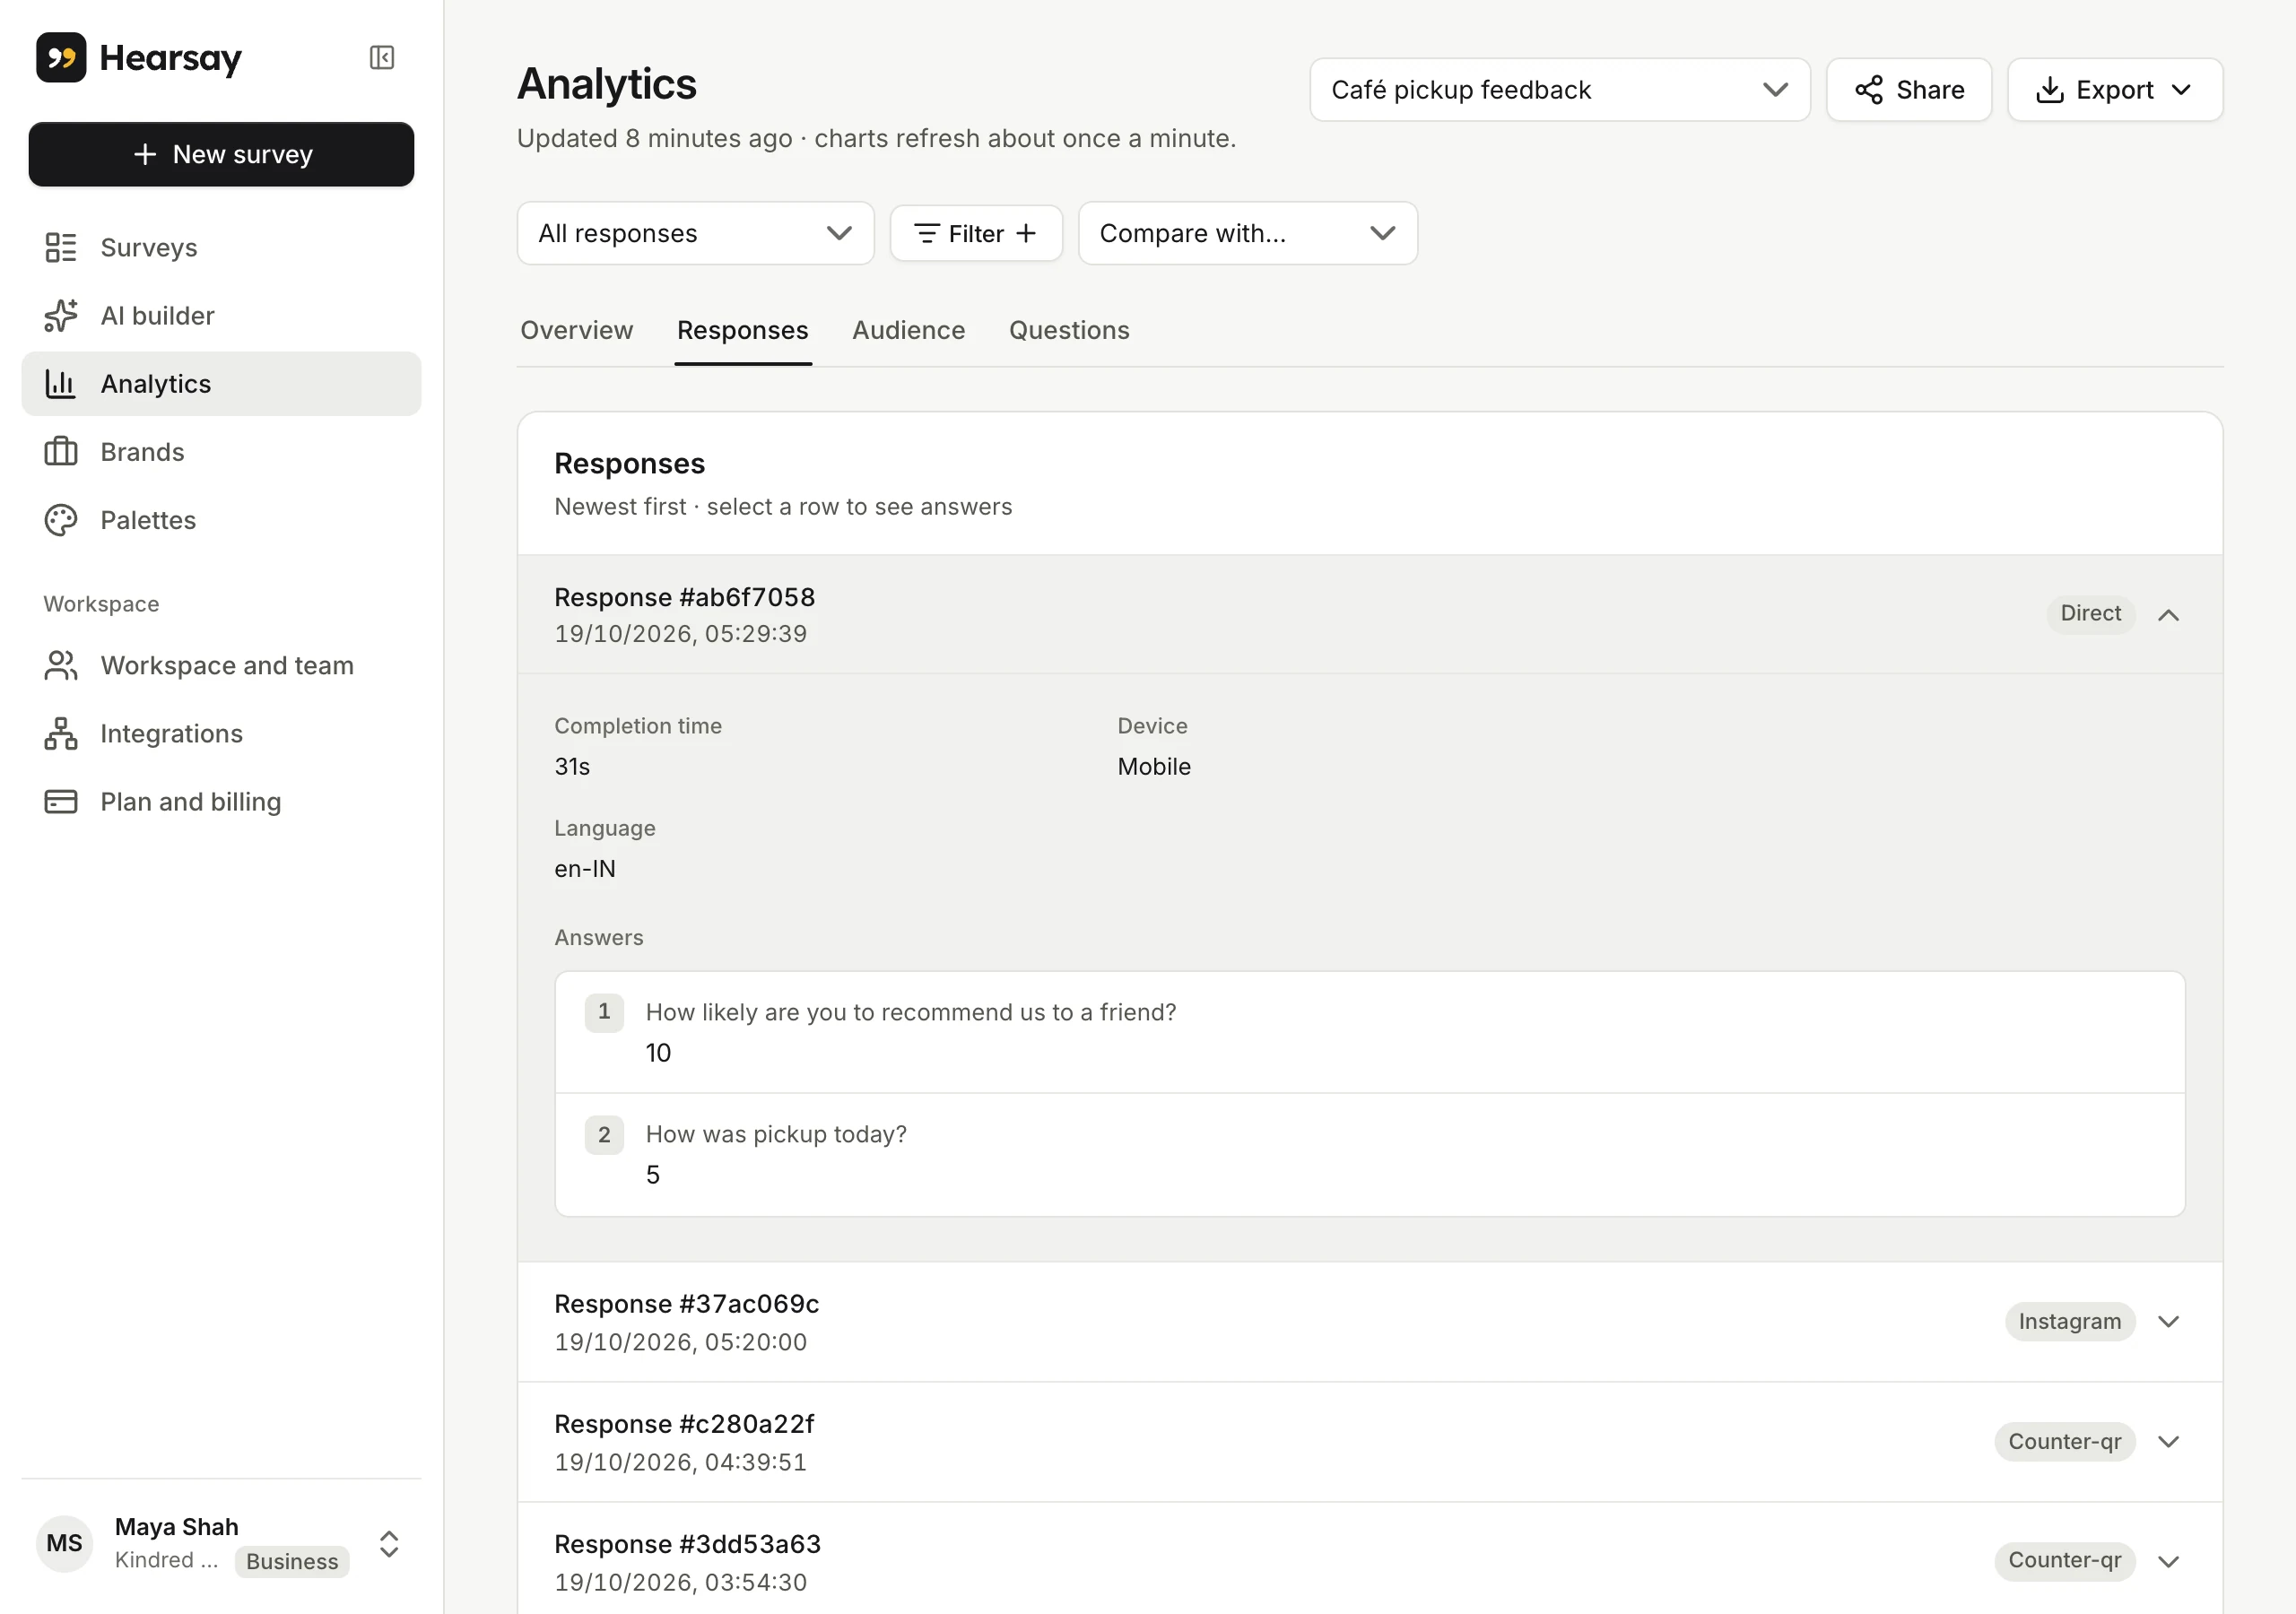Click the 'How was pickup today?' question
Viewport: 2296px width, 1614px height.
tap(776, 1134)
